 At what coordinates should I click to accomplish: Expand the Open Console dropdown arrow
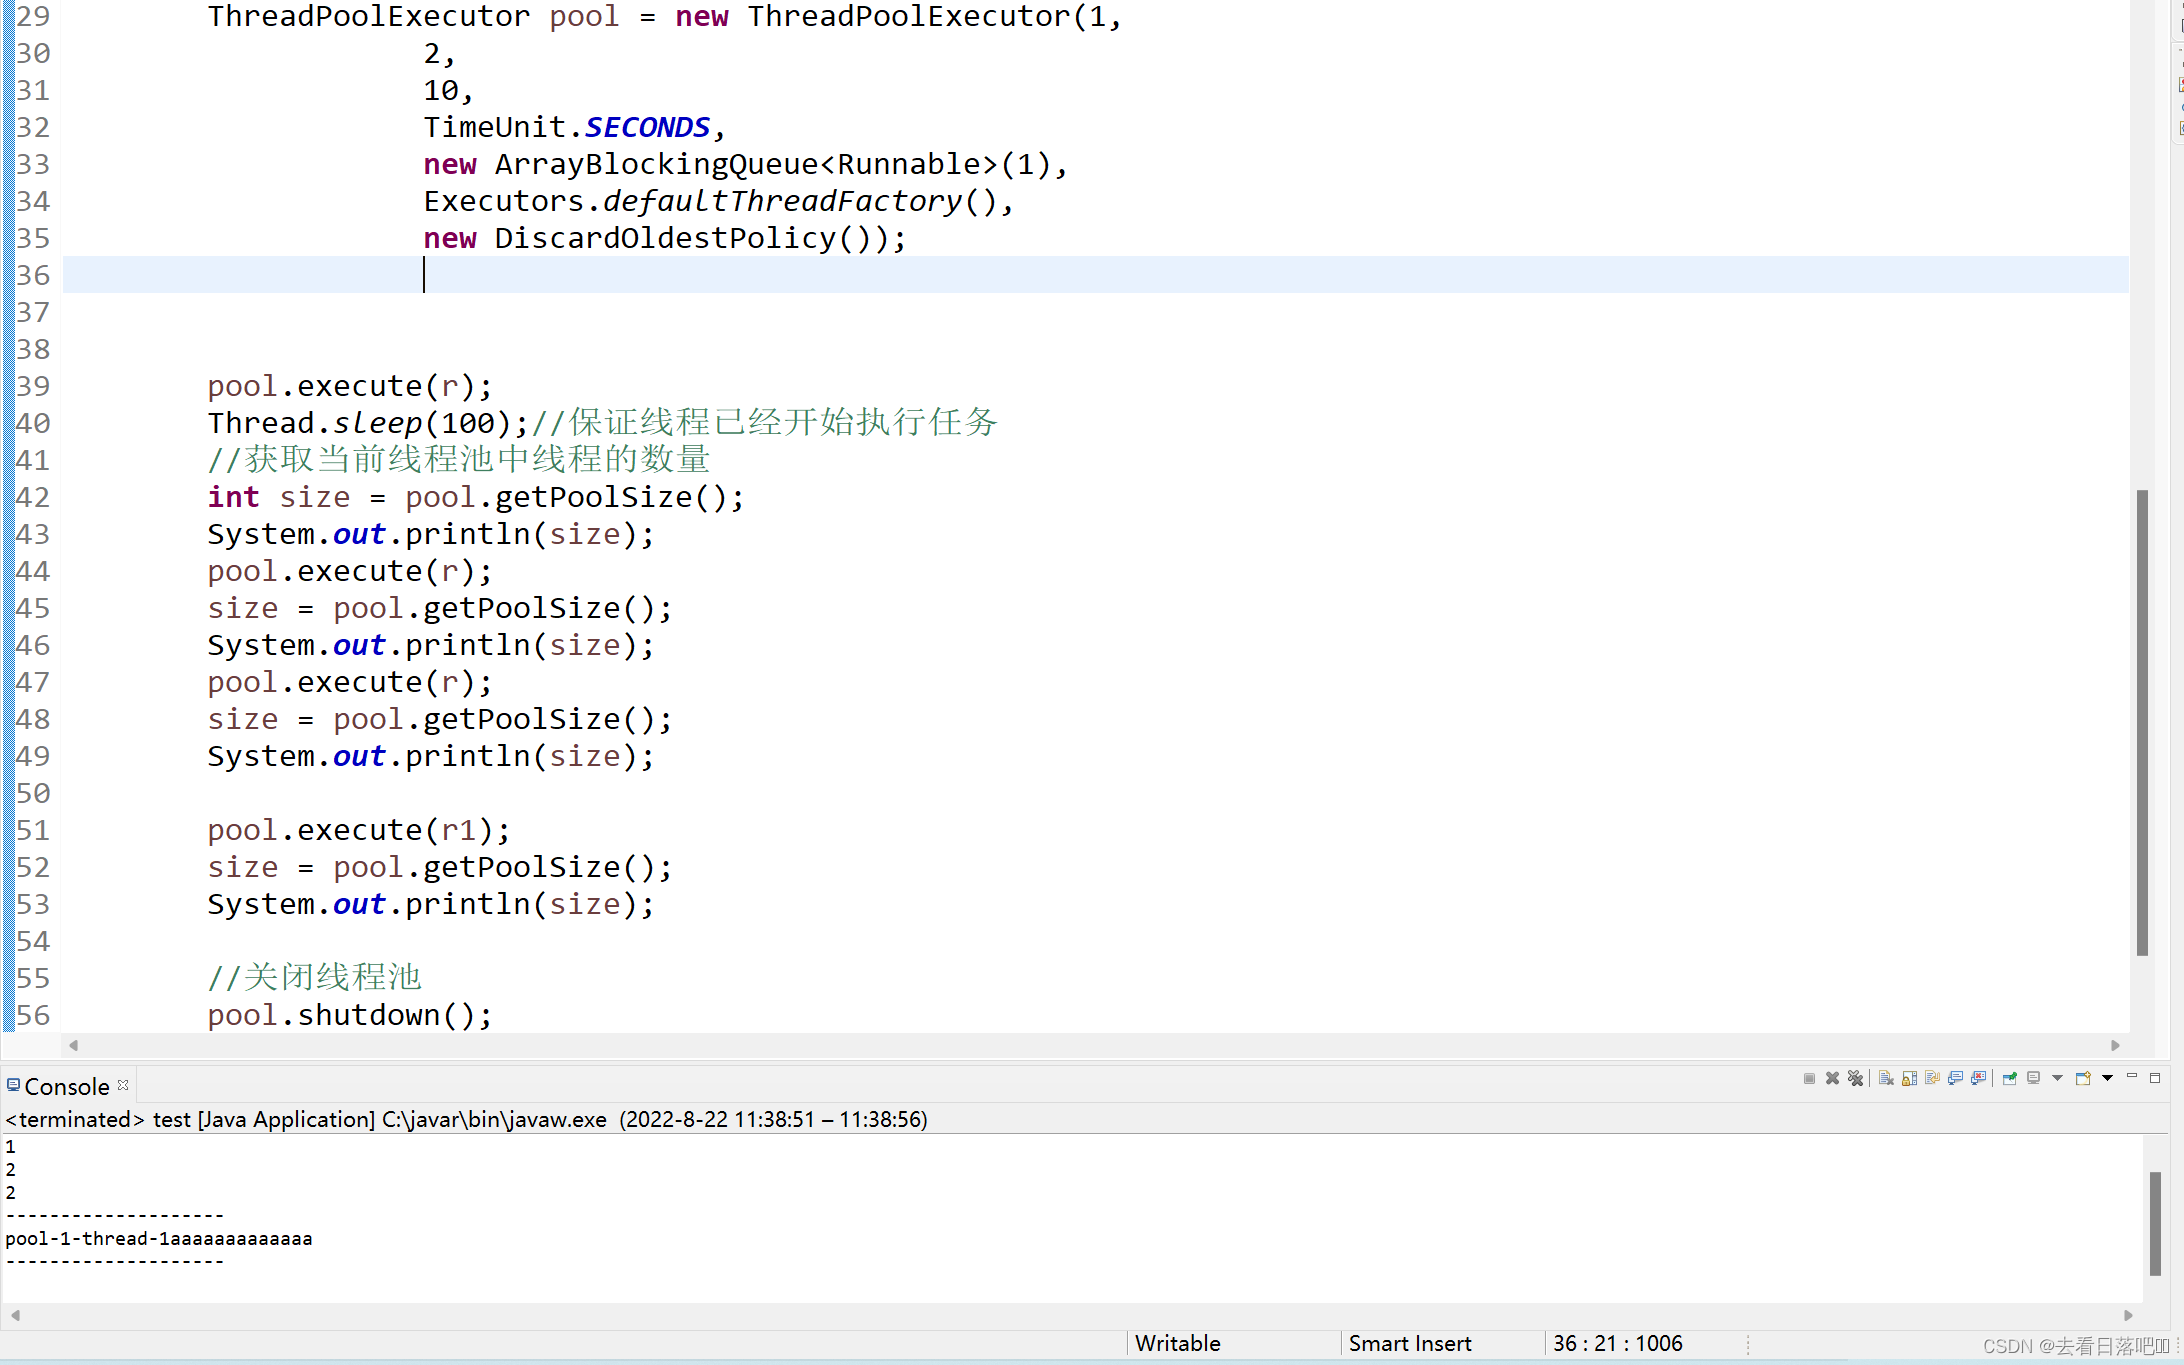pyautogui.click(x=2107, y=1078)
